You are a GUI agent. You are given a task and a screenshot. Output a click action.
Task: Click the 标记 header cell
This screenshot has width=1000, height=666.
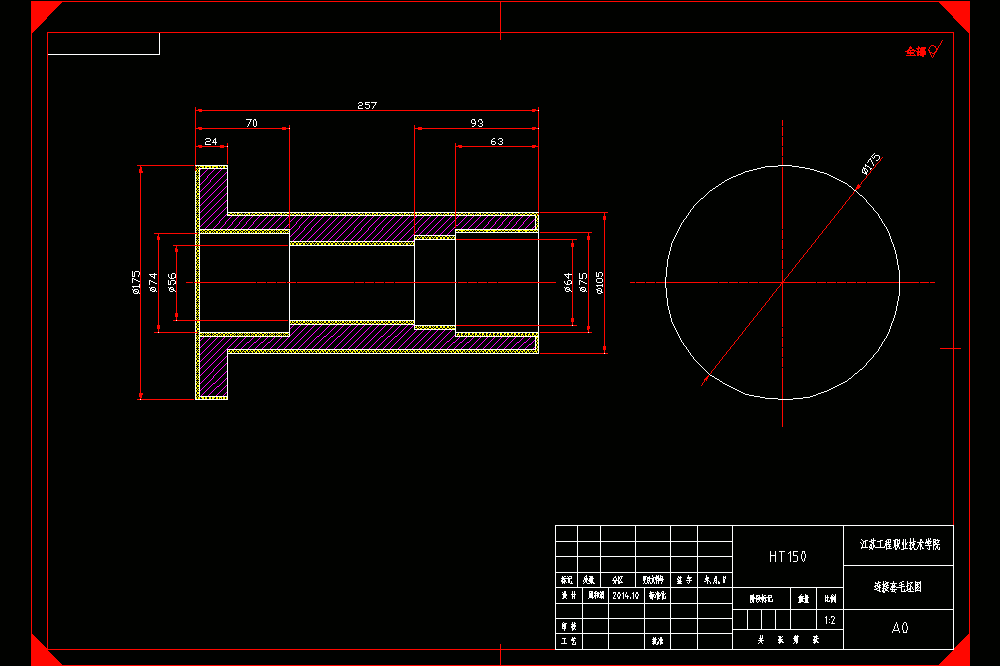click(566, 580)
